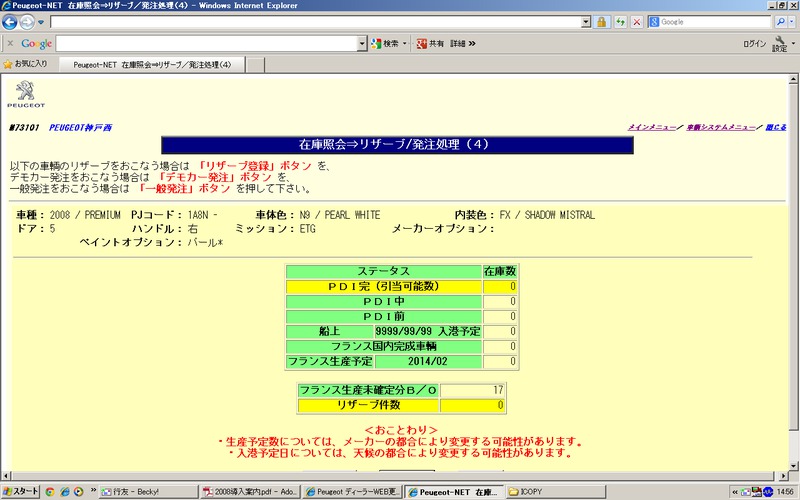Viewport: 800px width, 500px height.
Task: Click the Peugeot lion logo
Action: (x=26, y=94)
